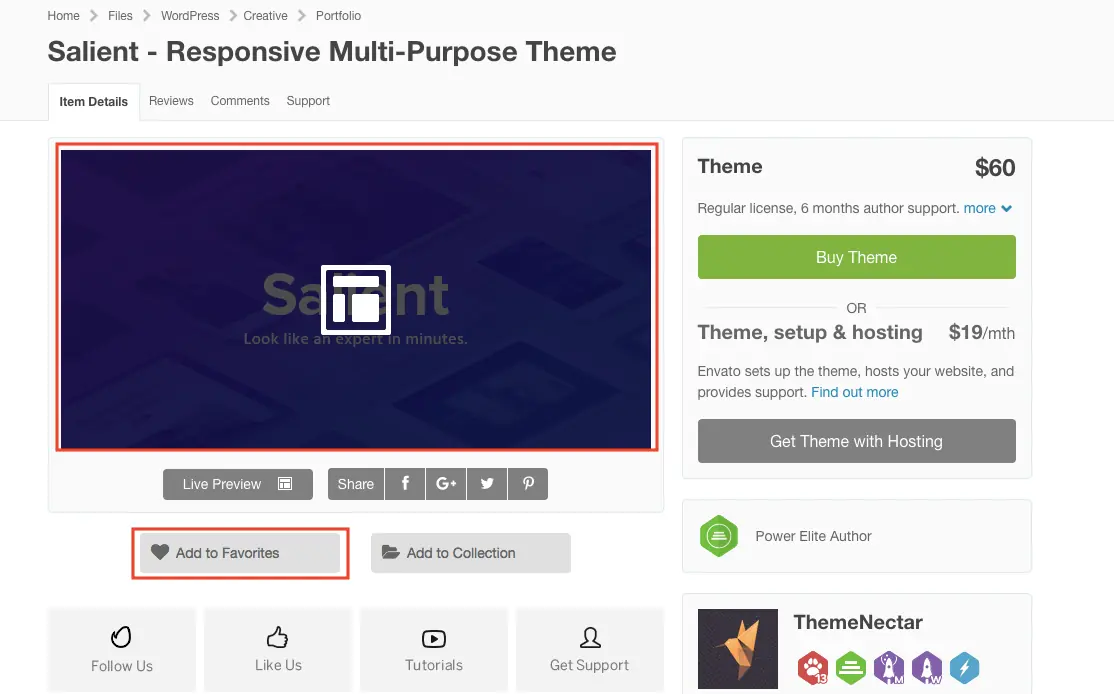Launch the Live Preview button
The image size is (1114, 694).
[x=238, y=484]
